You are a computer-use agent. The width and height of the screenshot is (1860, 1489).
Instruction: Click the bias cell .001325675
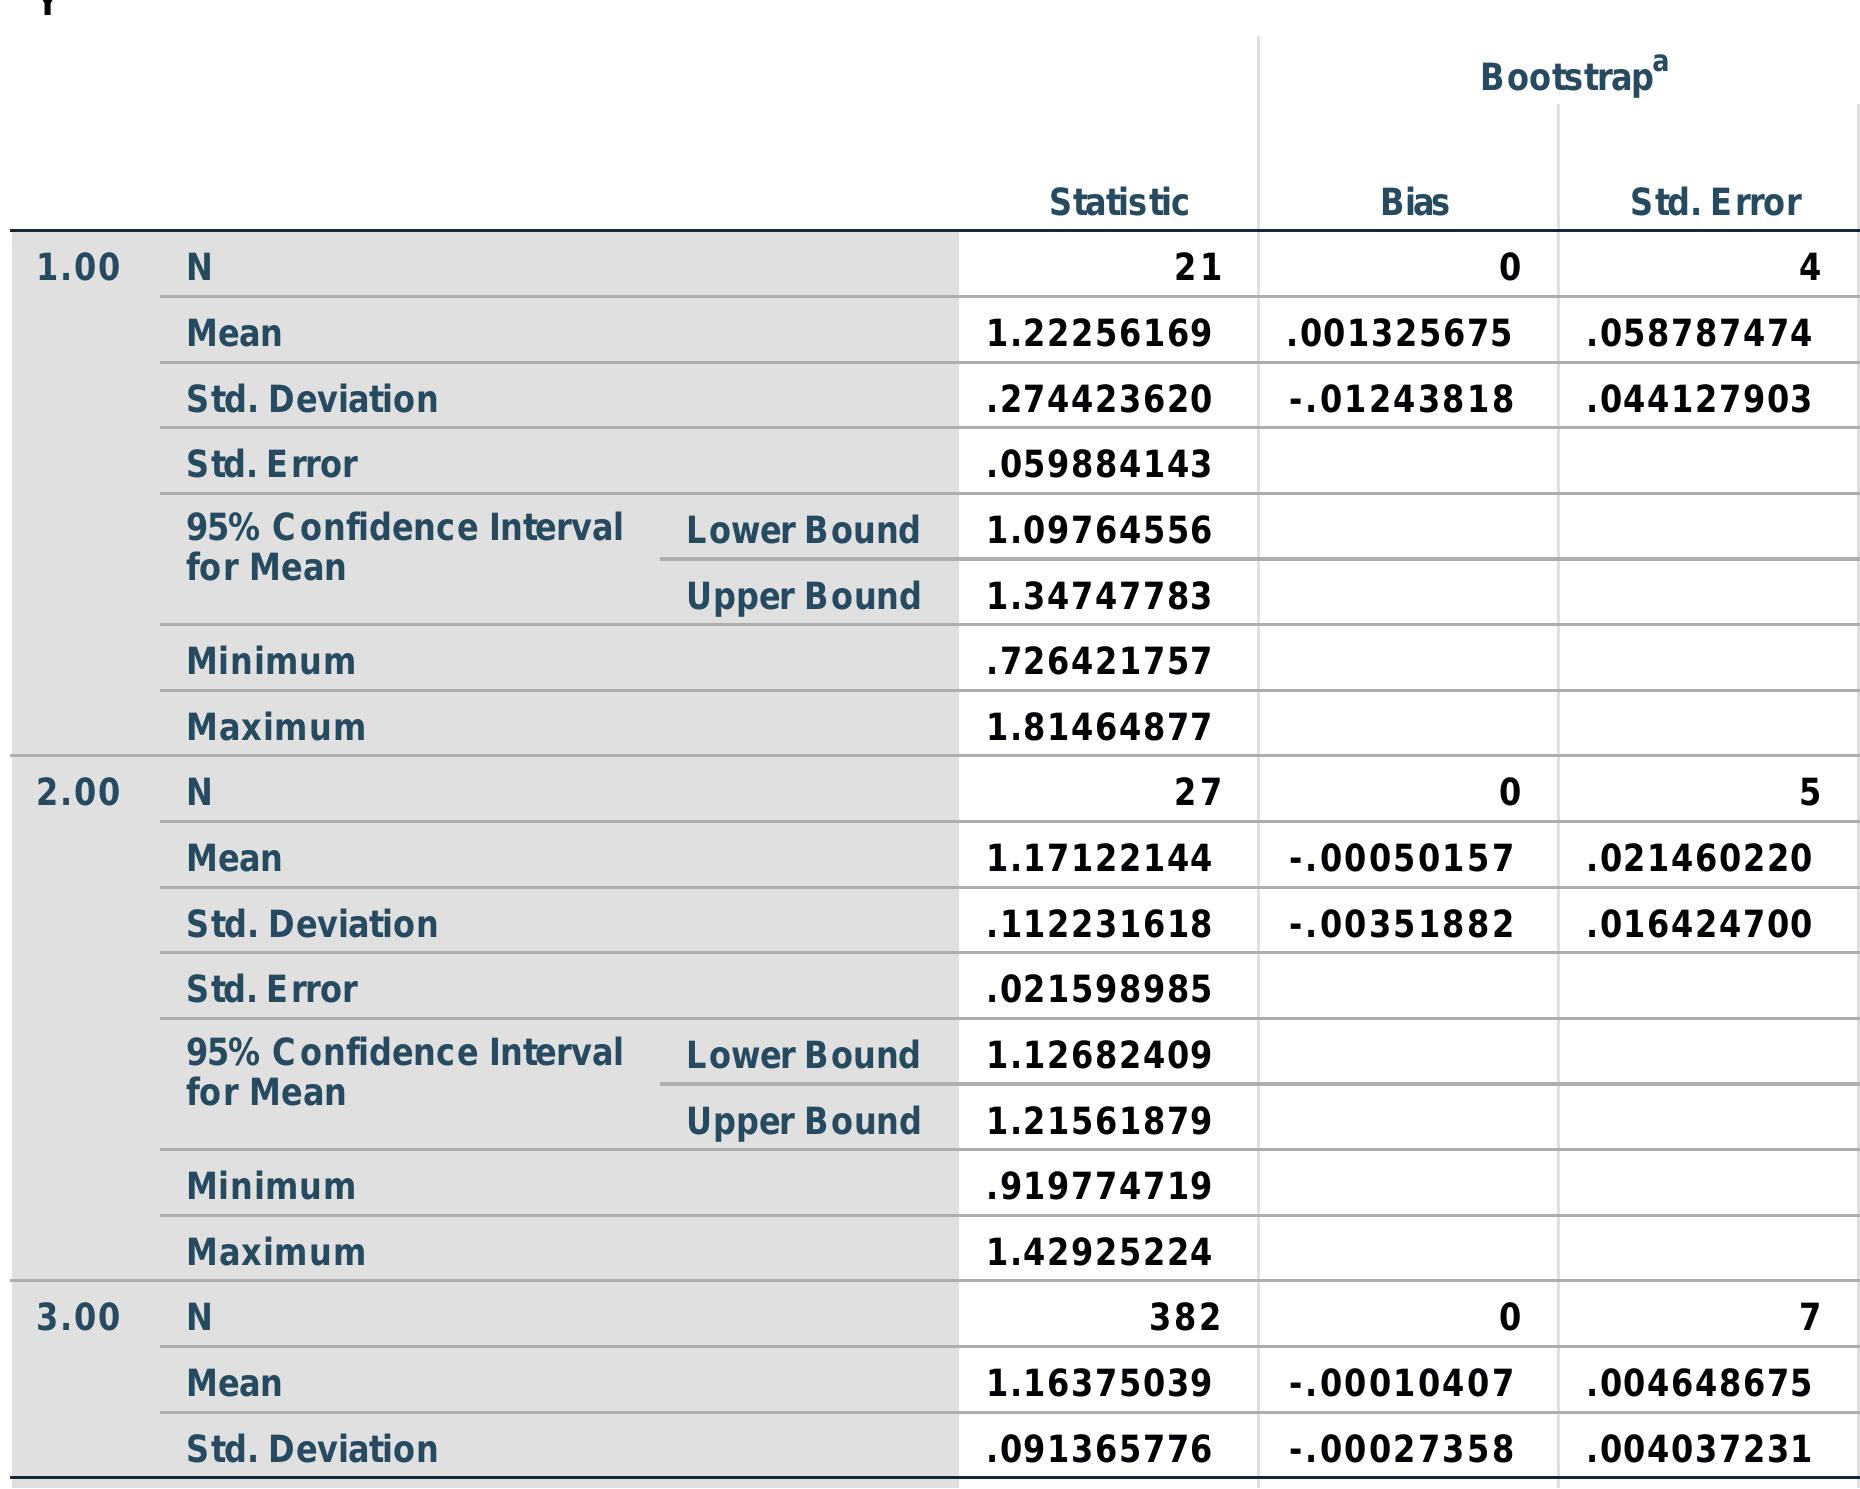pos(1398,334)
